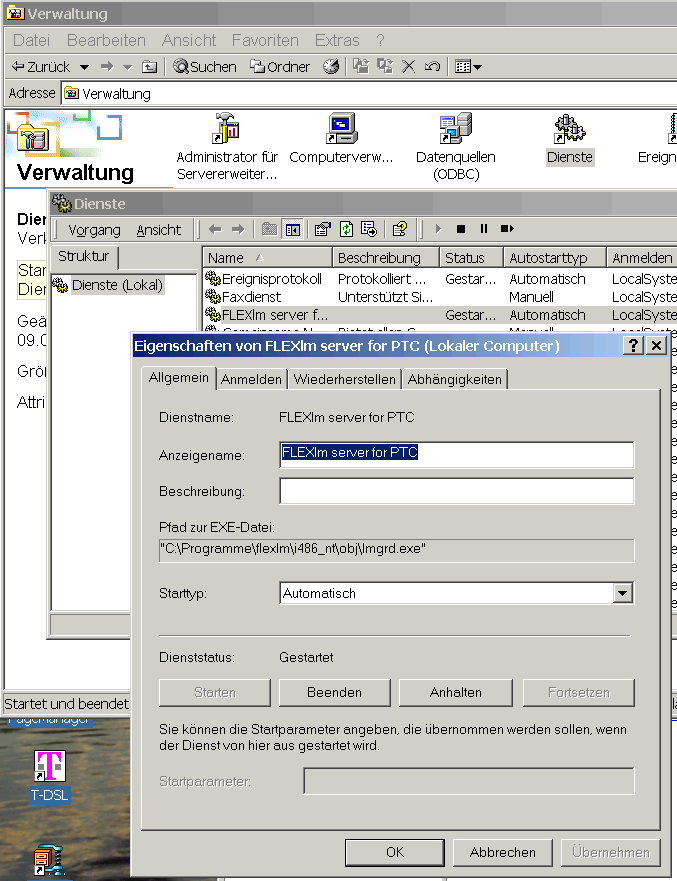
Task: Click the Adresse bar showing Verwaltung
Action: pos(369,93)
